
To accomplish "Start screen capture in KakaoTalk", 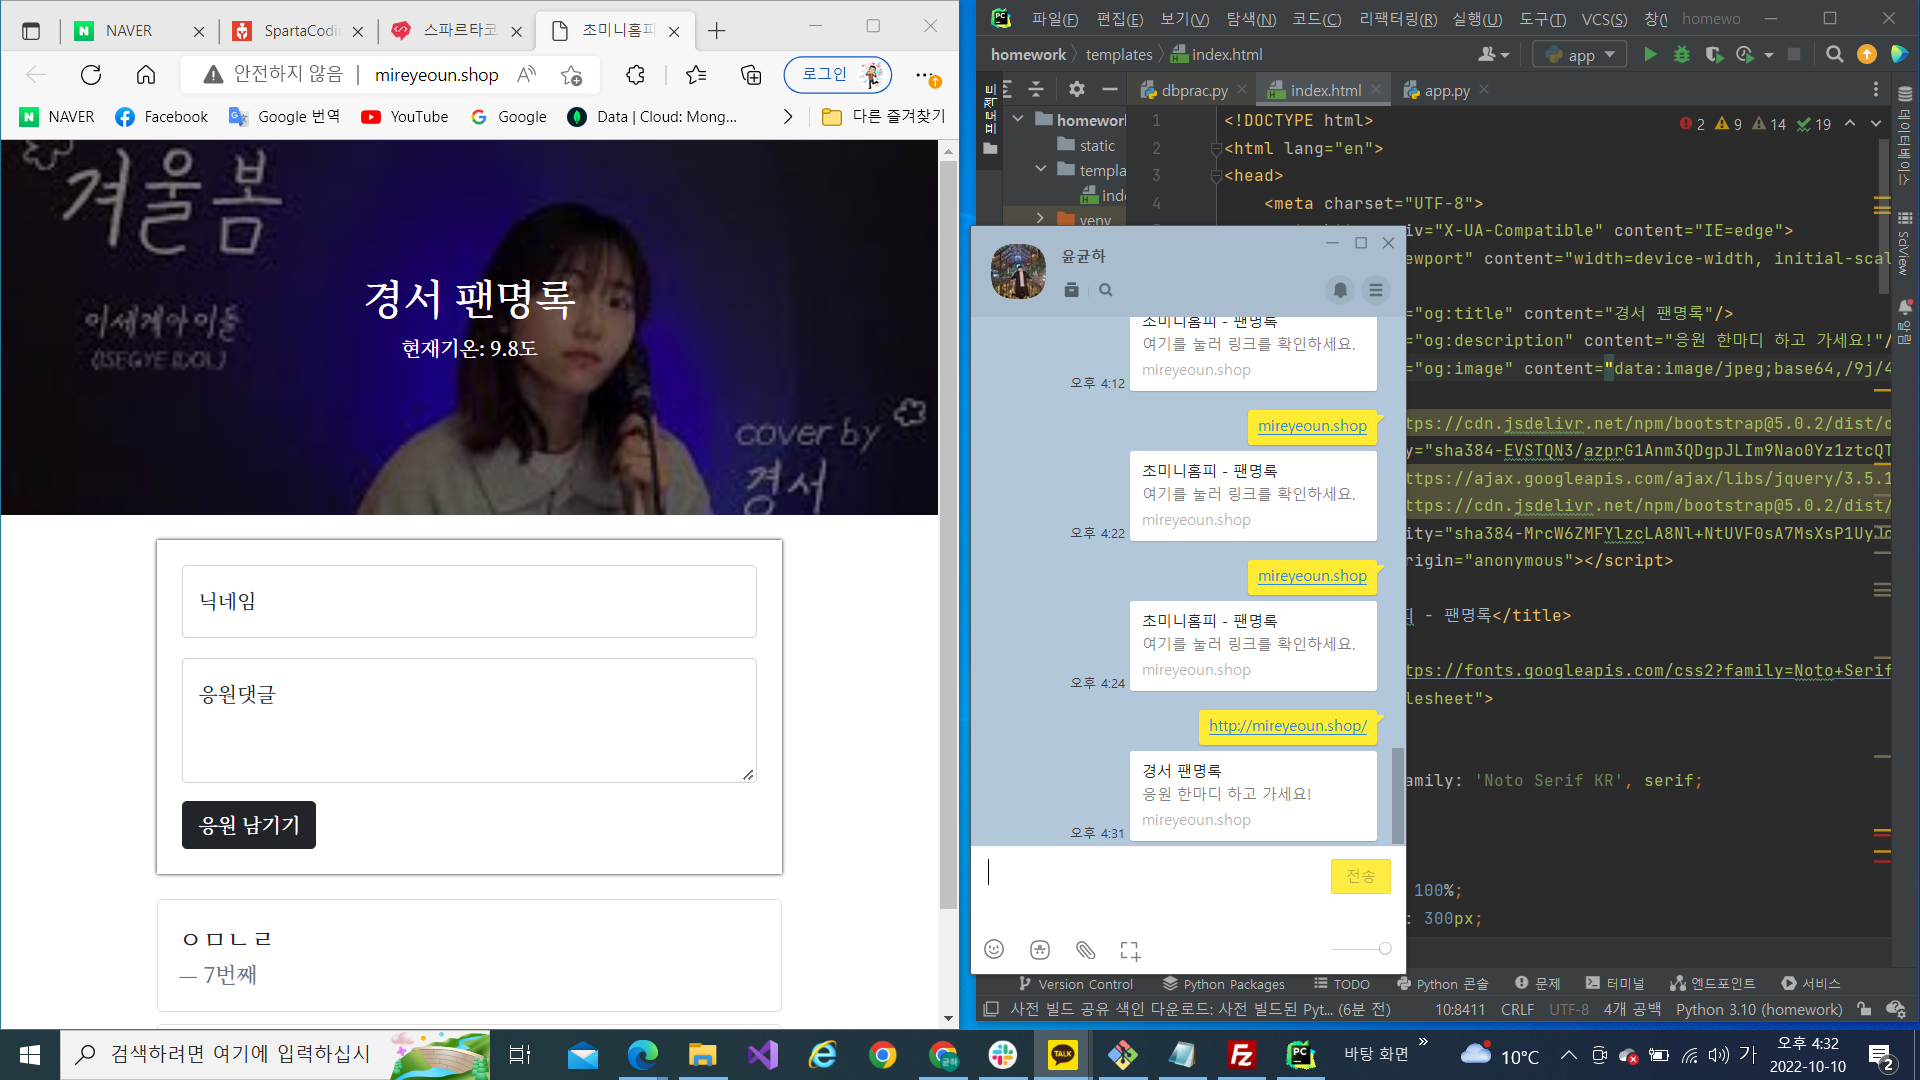I will coord(1130,950).
